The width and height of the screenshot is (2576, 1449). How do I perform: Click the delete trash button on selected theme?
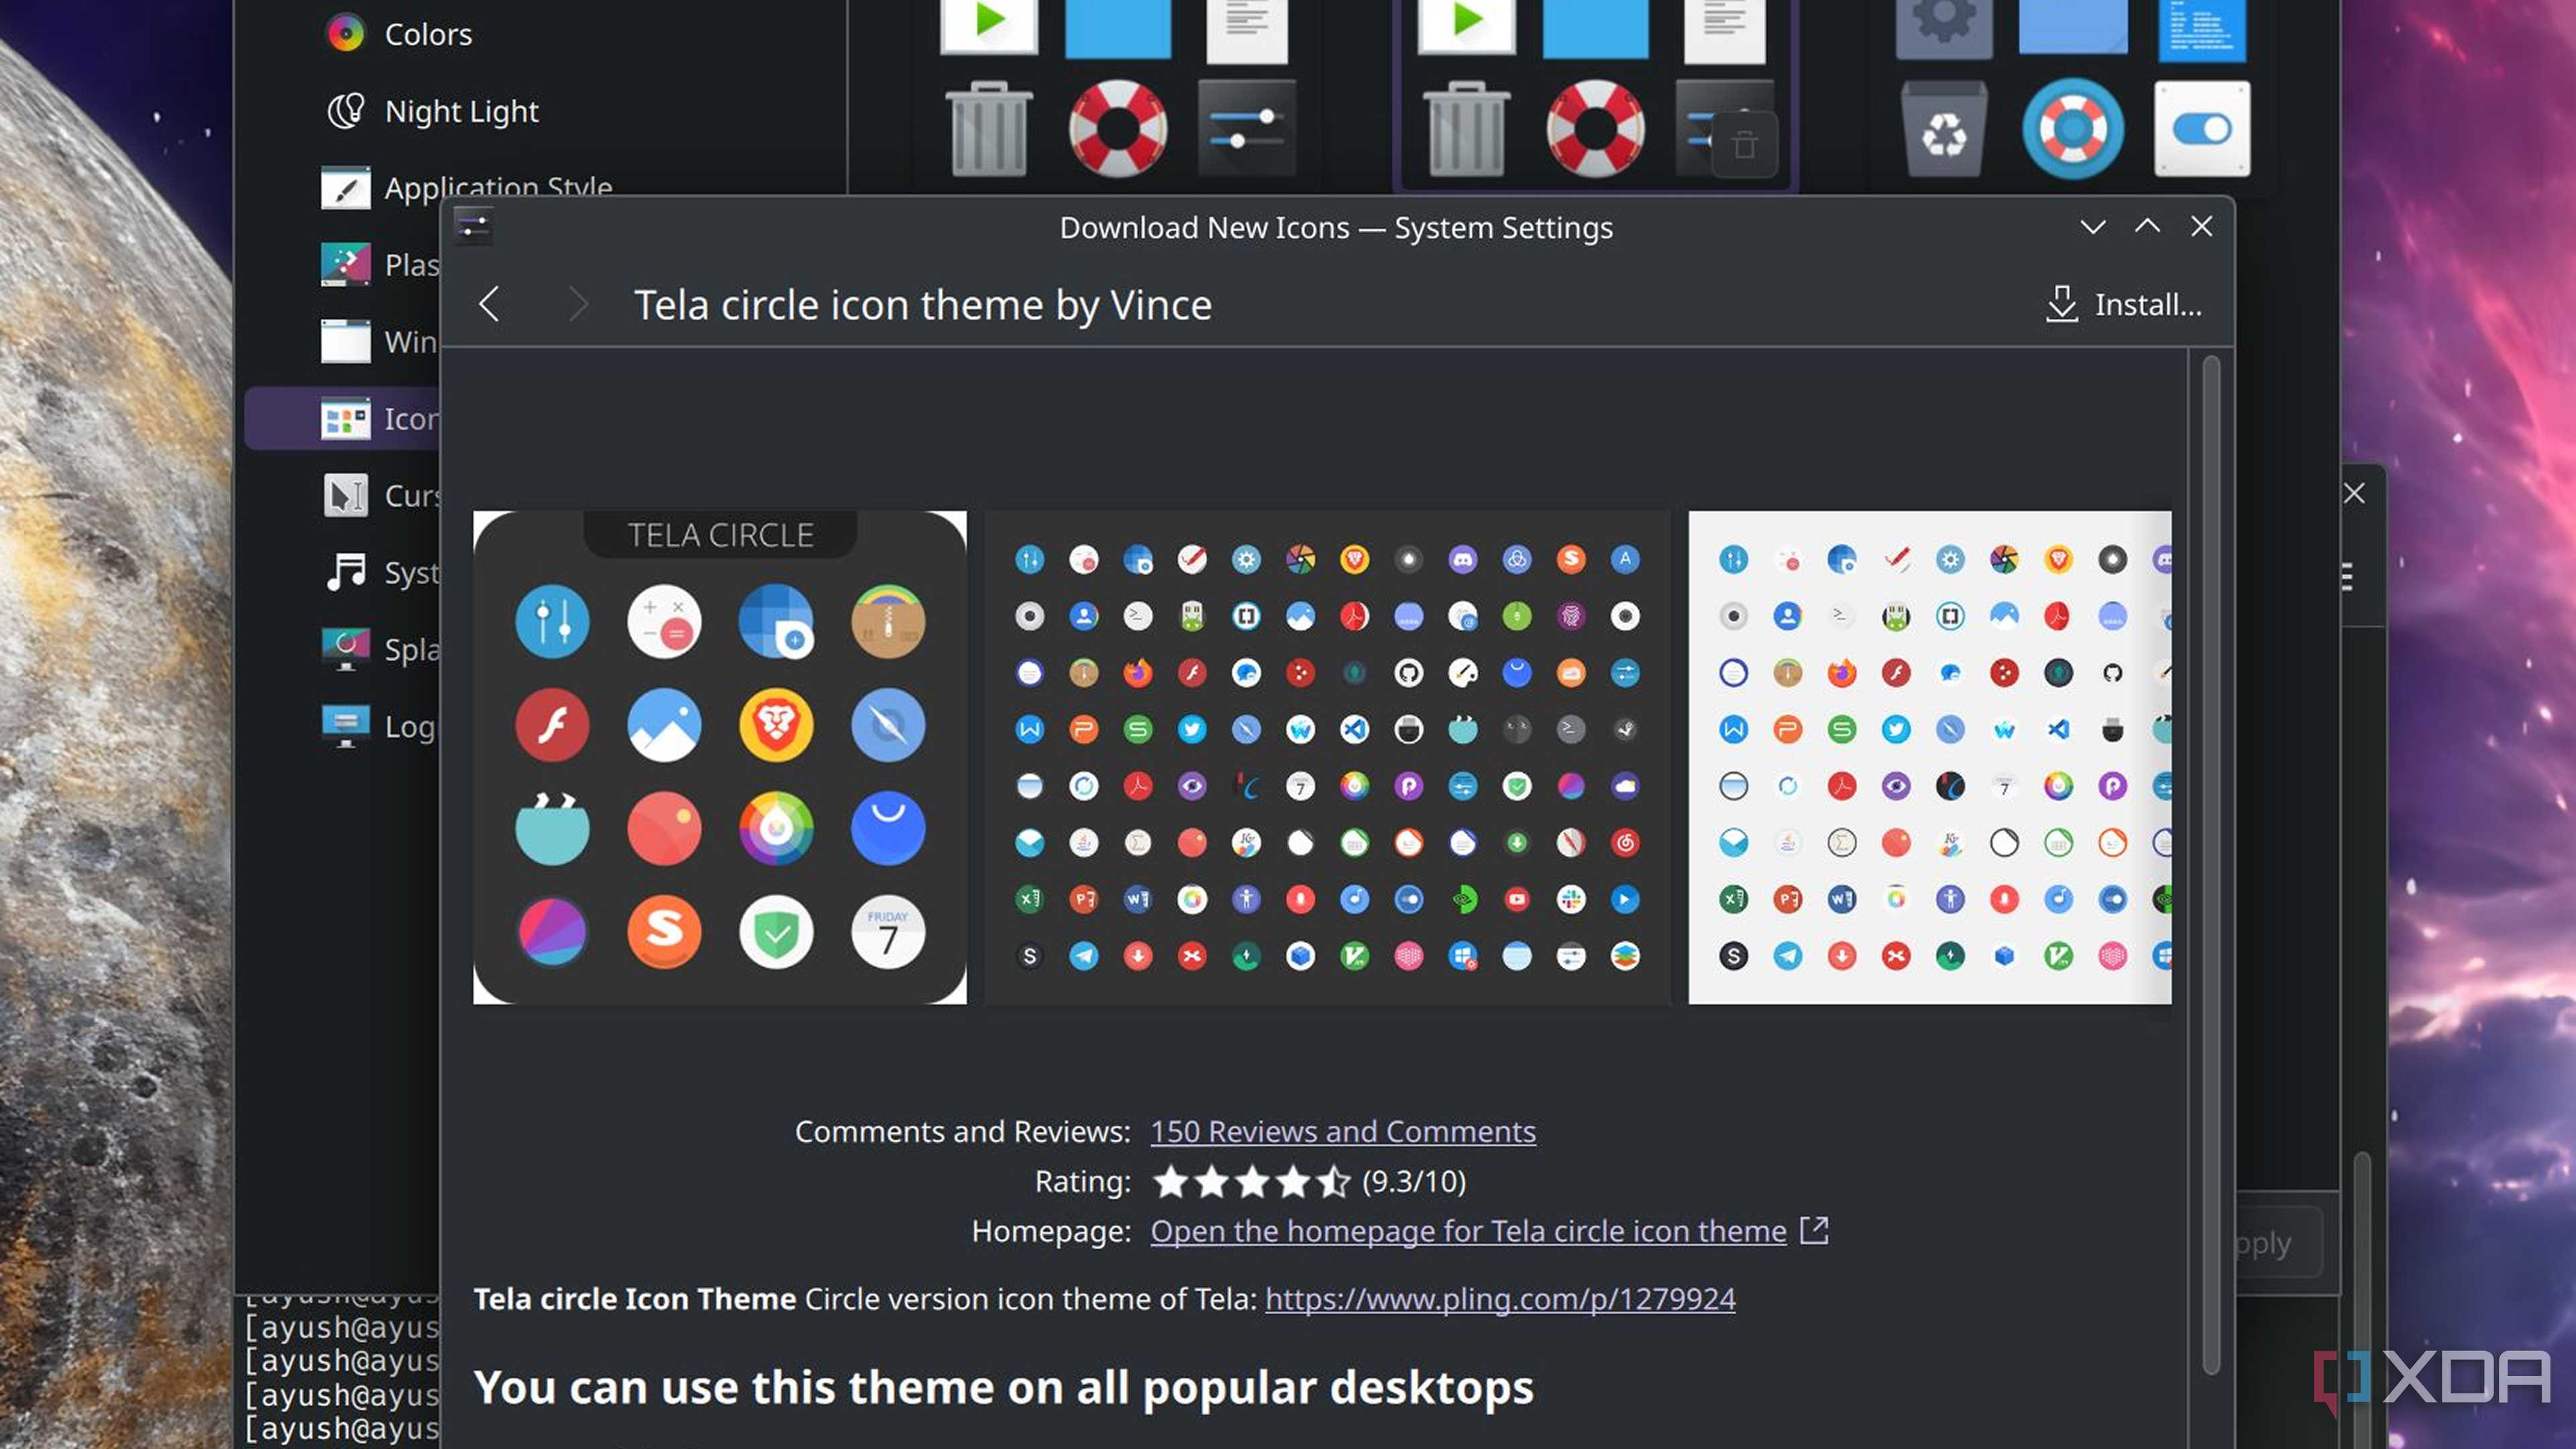pos(1745,146)
